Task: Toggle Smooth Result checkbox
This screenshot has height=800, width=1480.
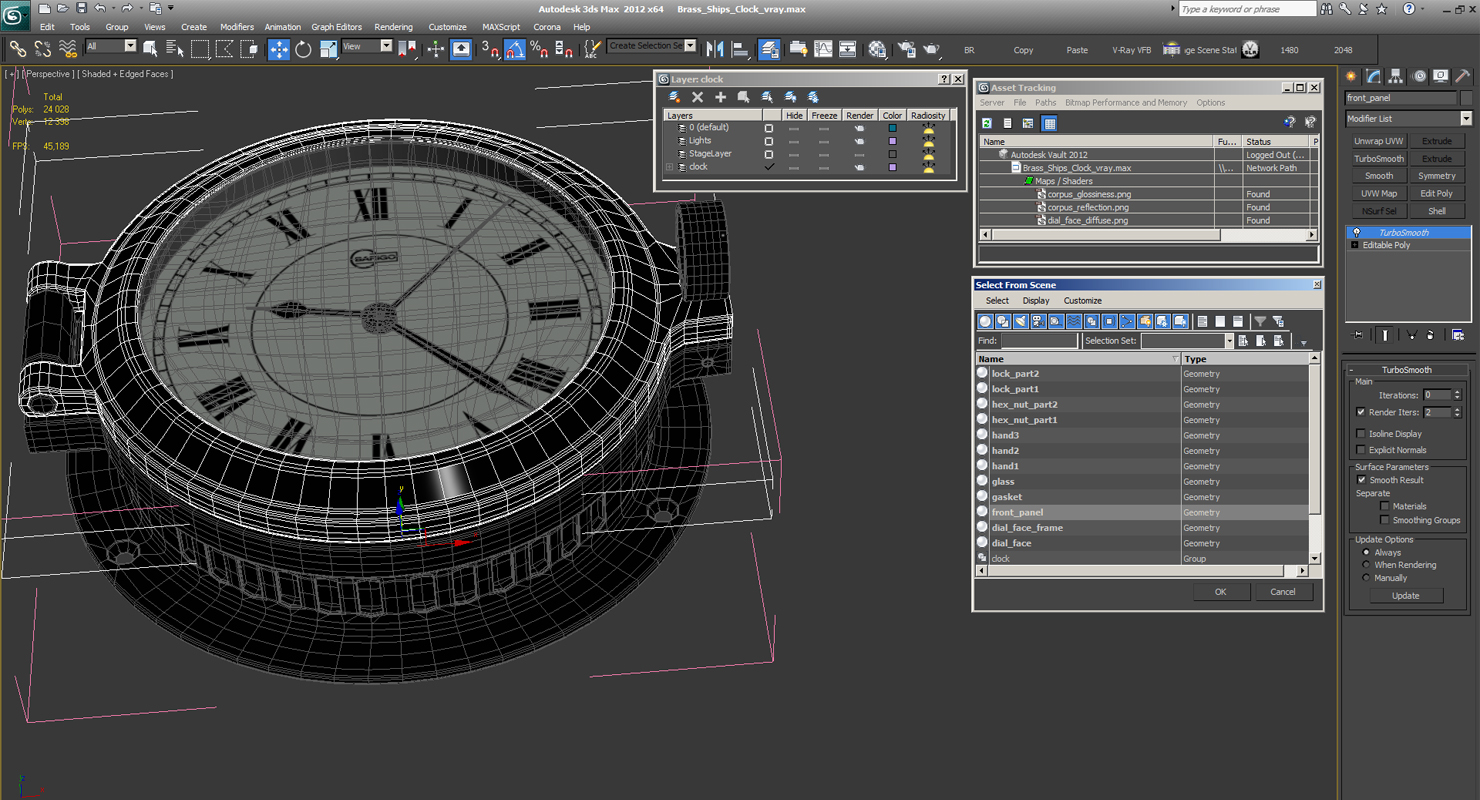Action: (1361, 480)
